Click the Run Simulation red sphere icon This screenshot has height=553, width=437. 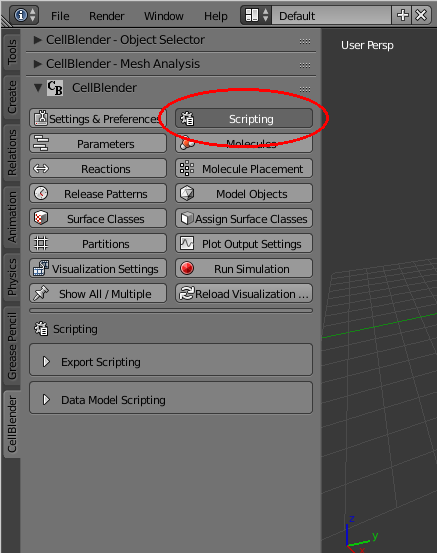point(187,268)
